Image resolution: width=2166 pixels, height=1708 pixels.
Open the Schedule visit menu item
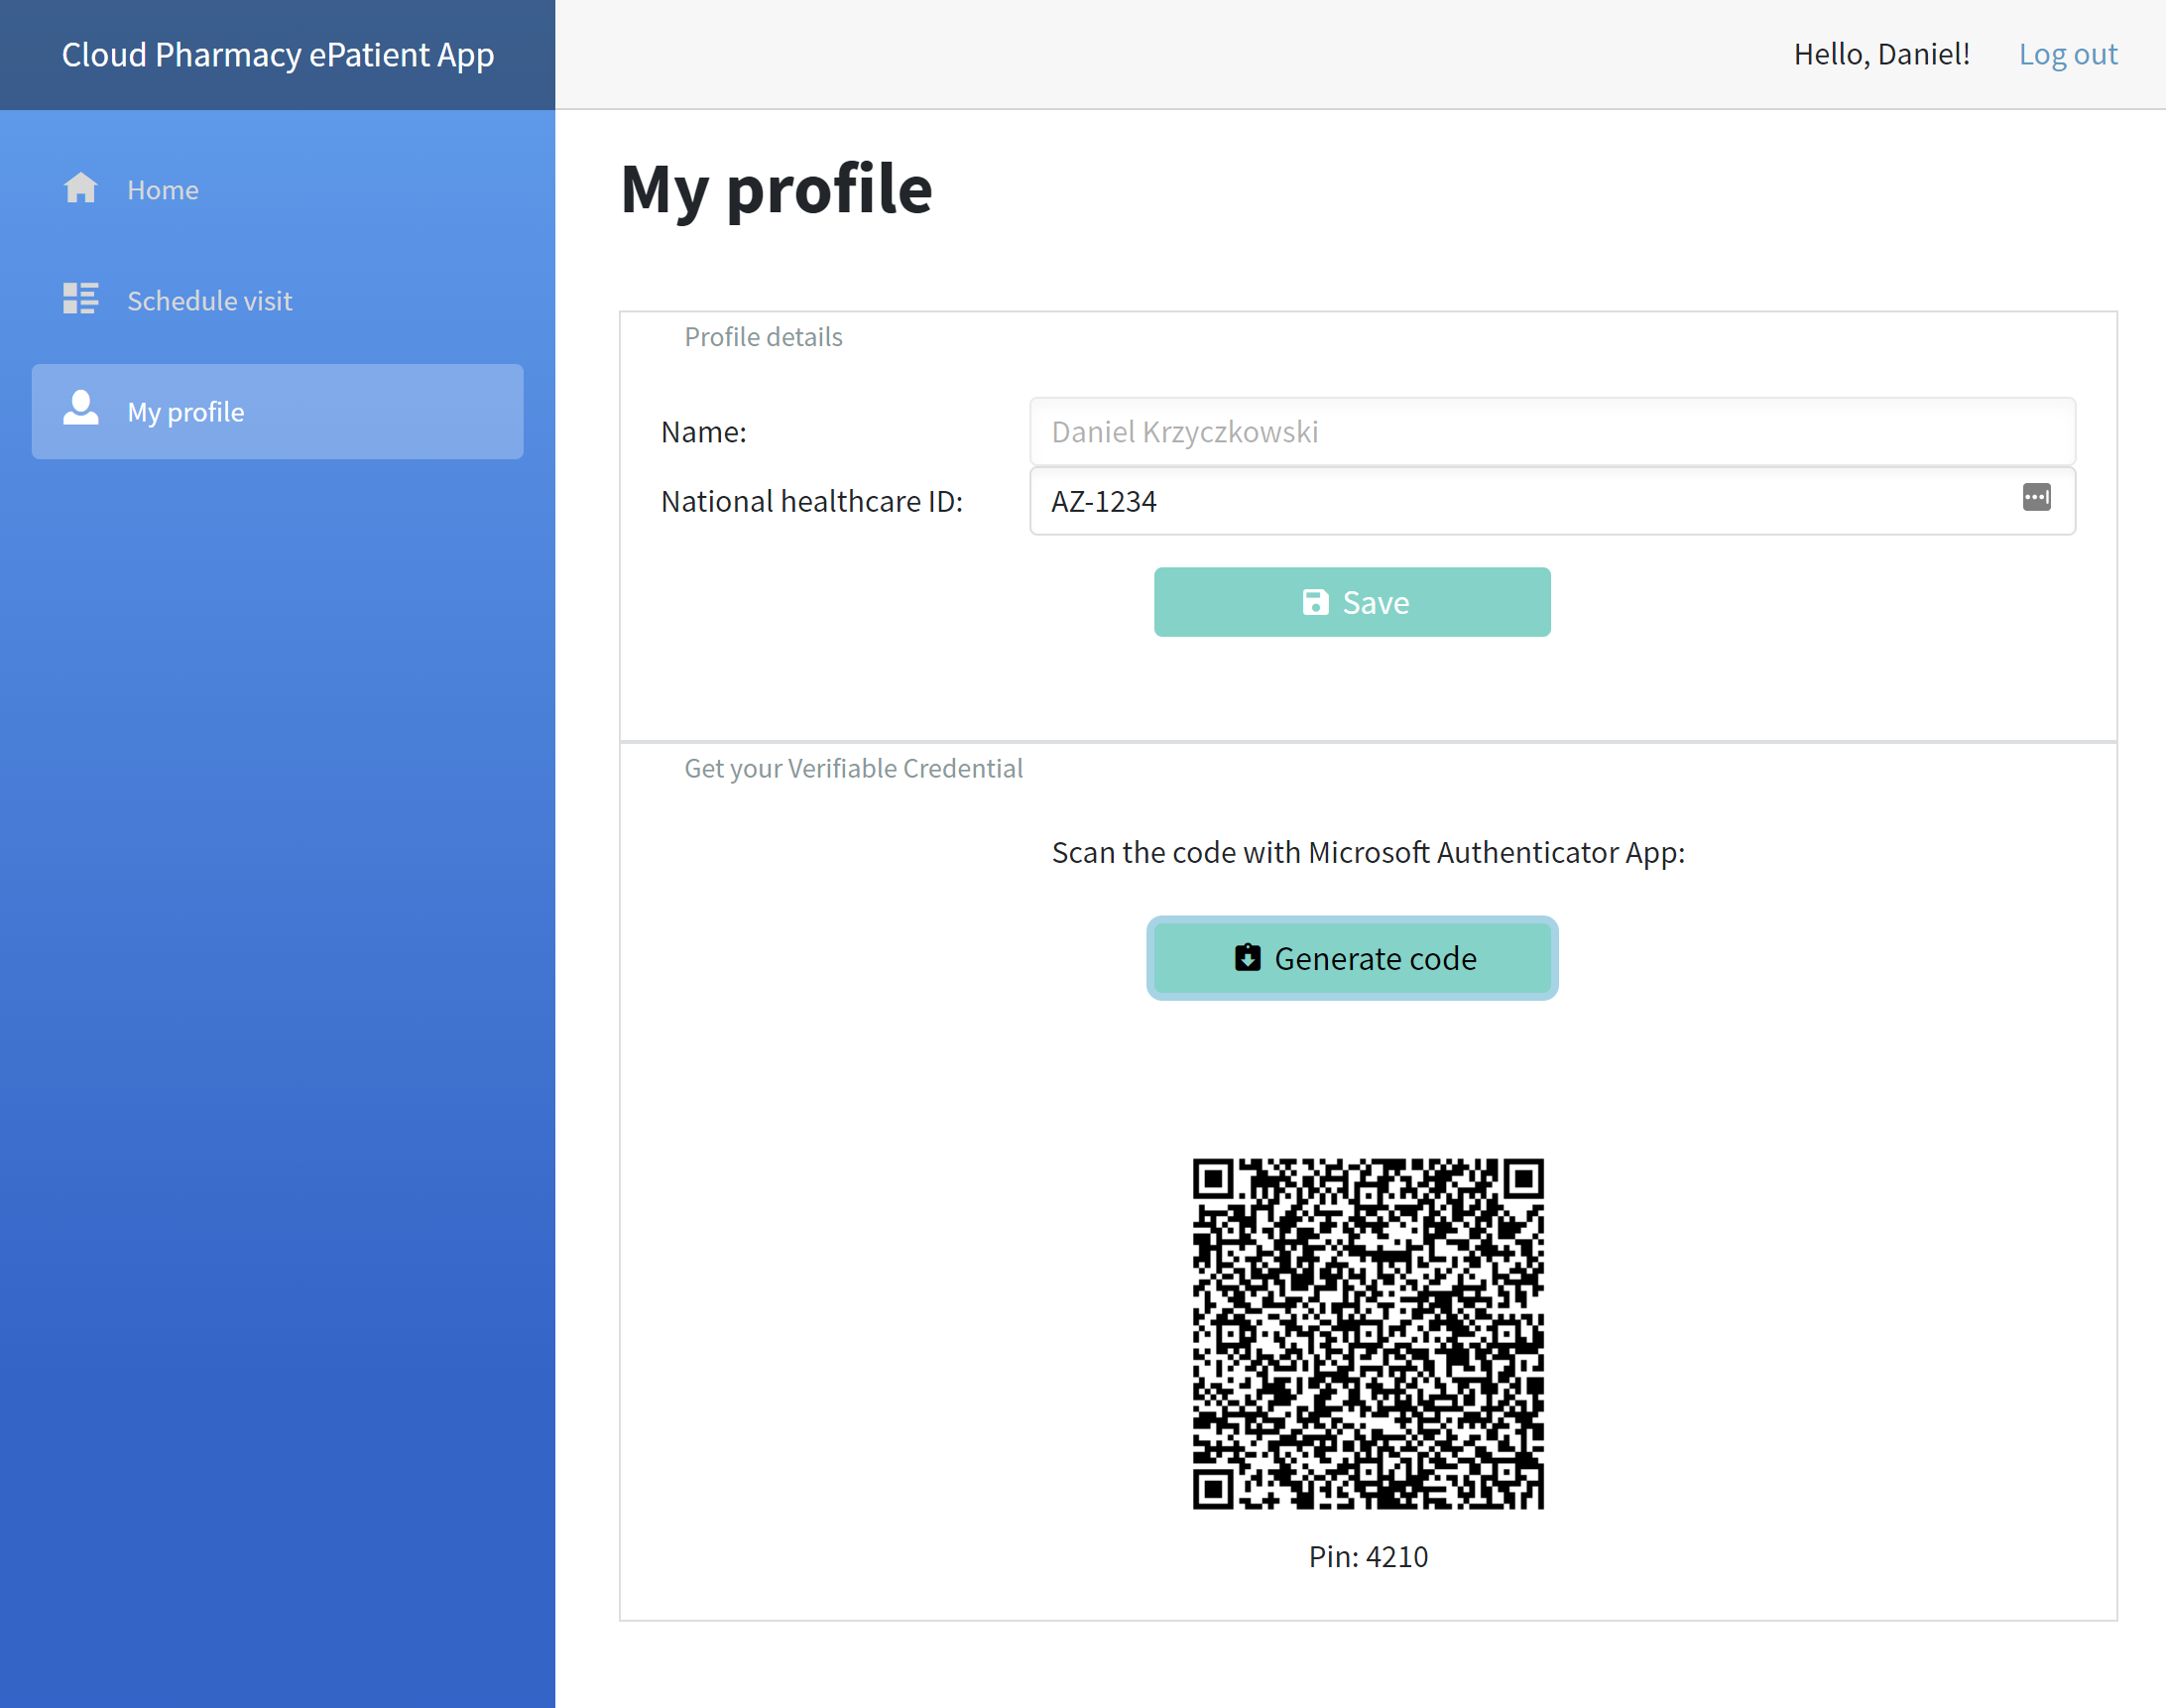[209, 301]
